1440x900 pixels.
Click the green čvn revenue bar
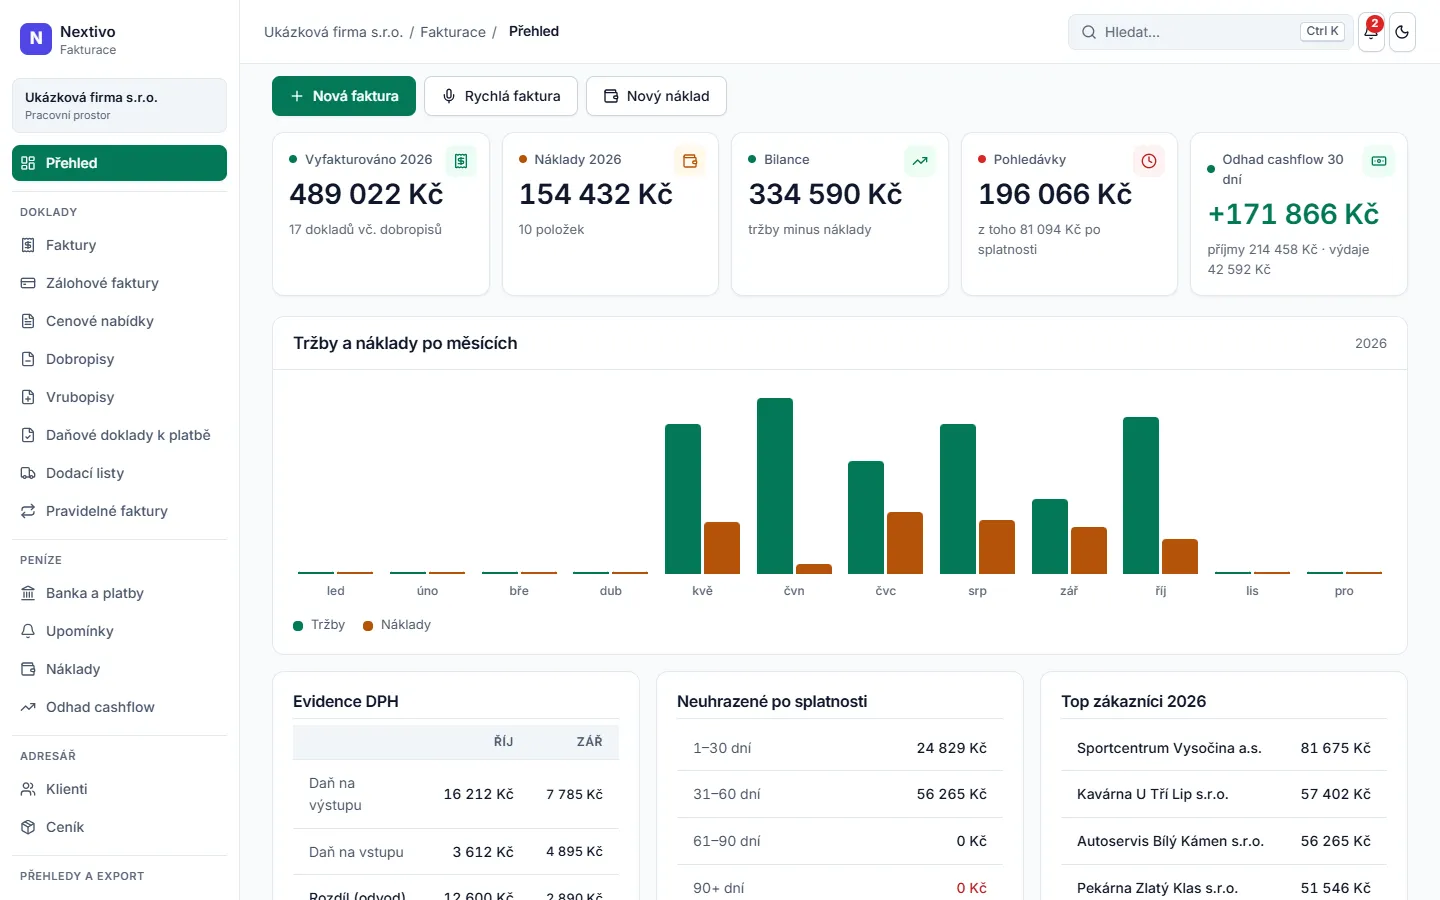pos(775,486)
